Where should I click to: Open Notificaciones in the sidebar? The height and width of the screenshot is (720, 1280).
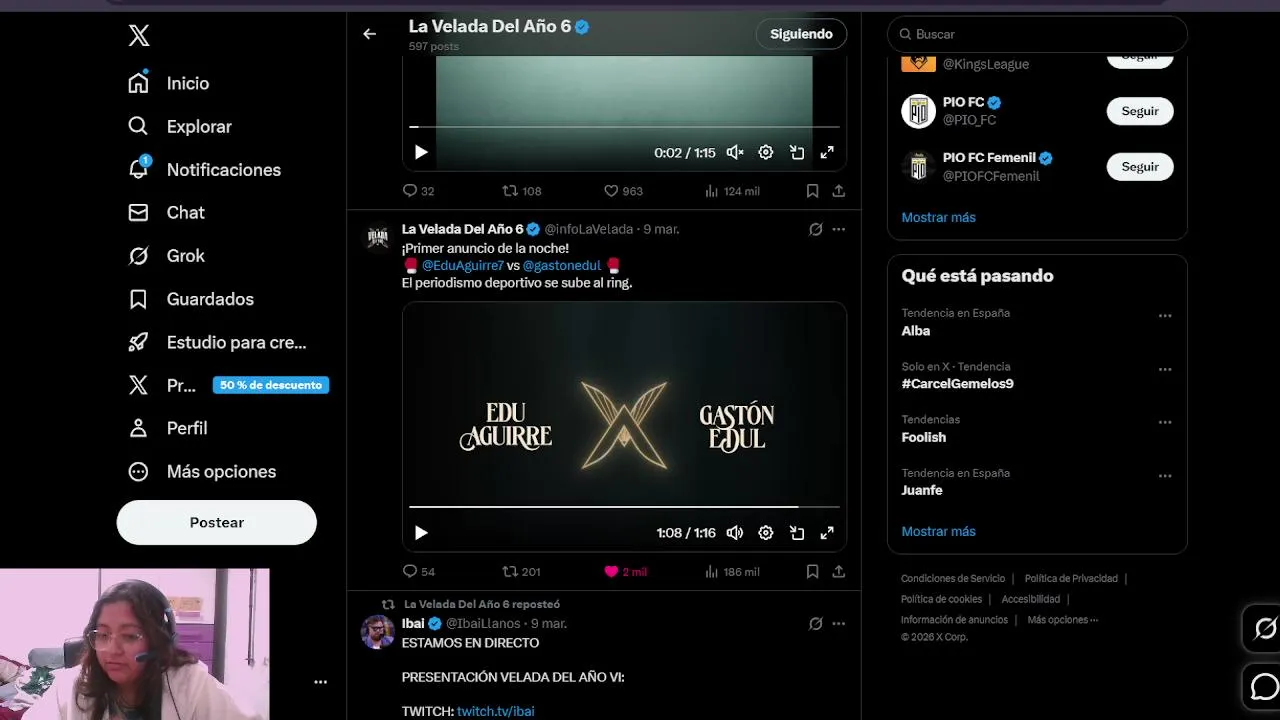[x=204, y=169]
